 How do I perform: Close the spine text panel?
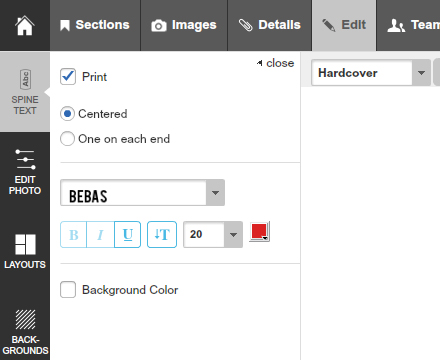(275, 63)
